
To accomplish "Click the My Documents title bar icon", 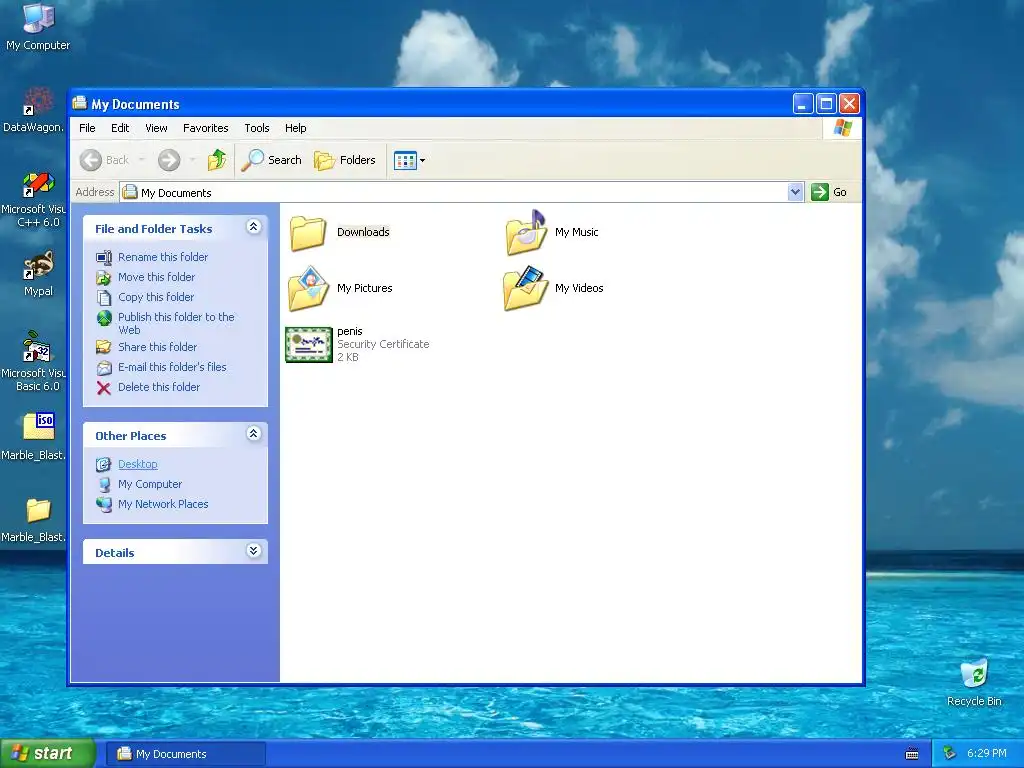I will 80,103.
